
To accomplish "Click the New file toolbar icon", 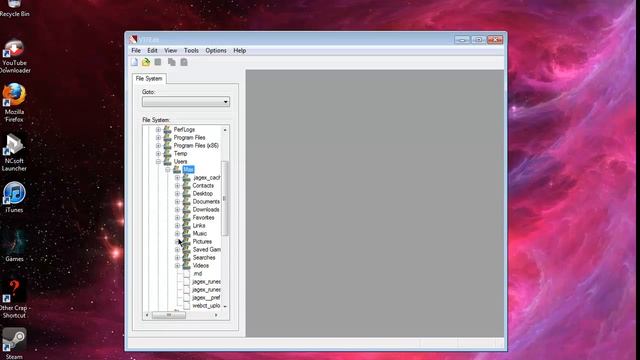I will click(x=134, y=62).
